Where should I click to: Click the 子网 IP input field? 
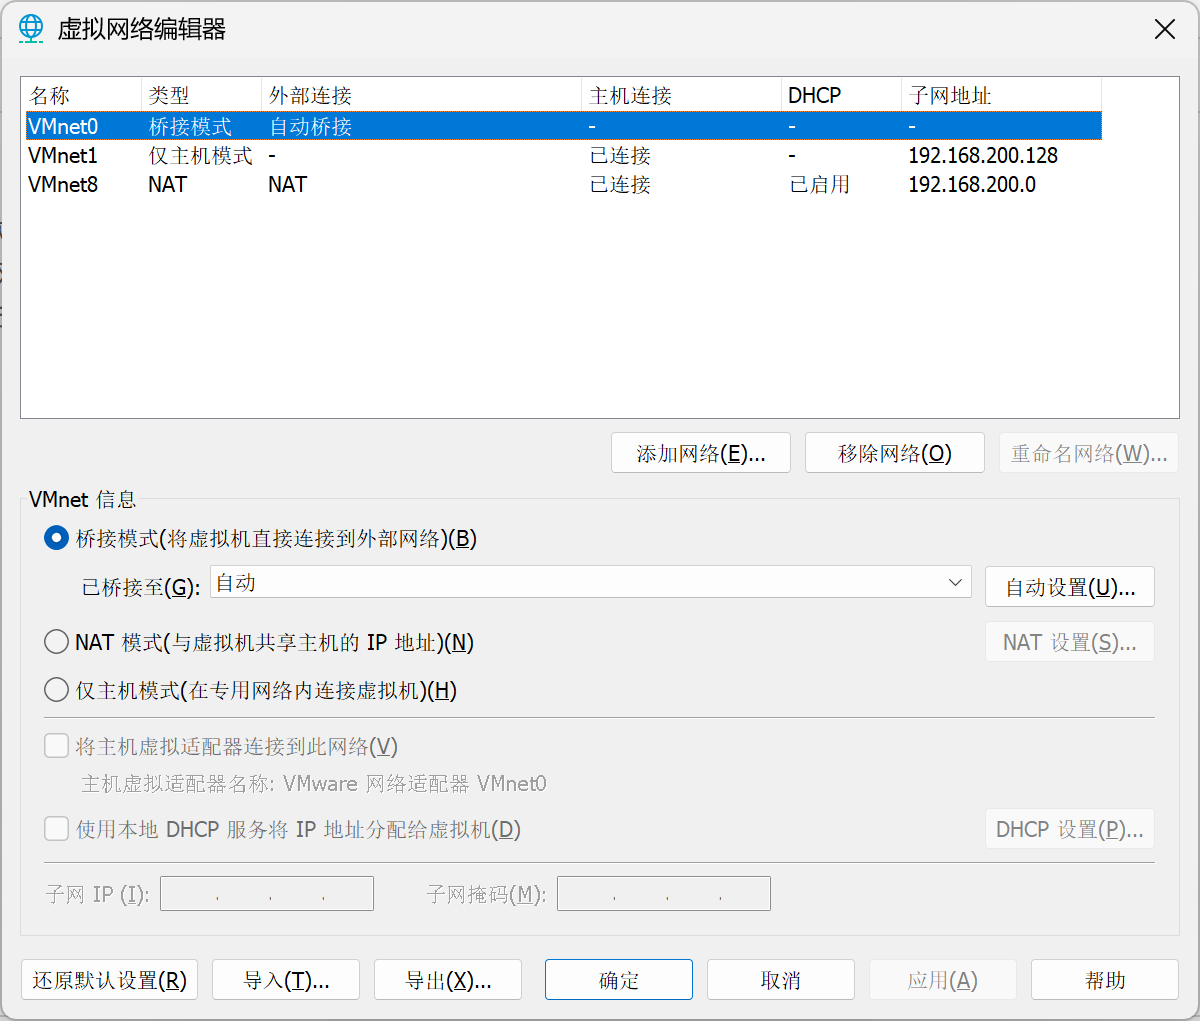pos(267,893)
